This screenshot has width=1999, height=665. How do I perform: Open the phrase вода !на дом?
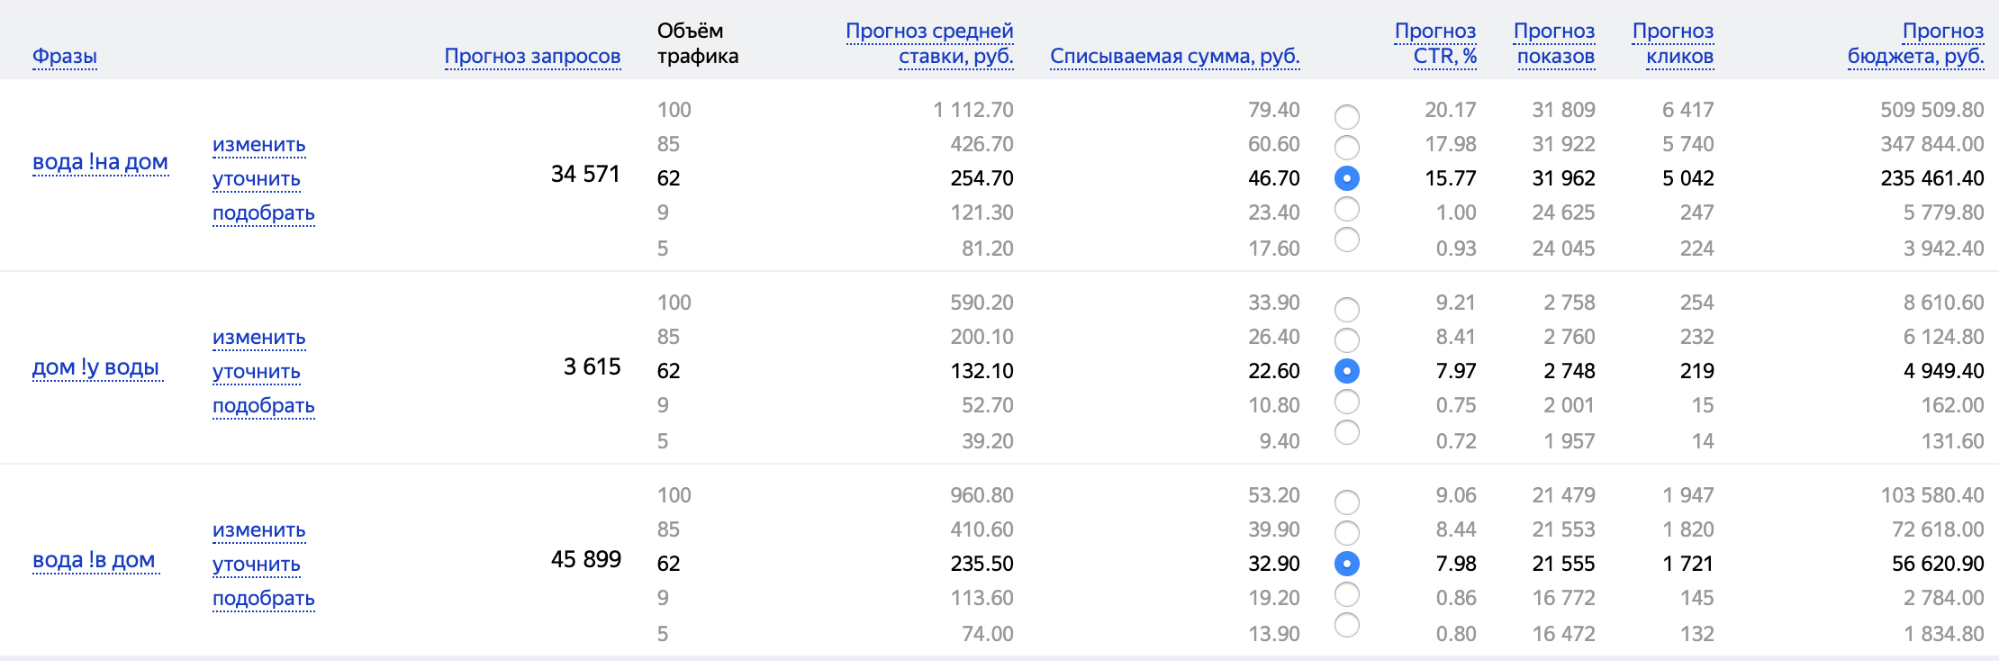pyautogui.click(x=100, y=162)
